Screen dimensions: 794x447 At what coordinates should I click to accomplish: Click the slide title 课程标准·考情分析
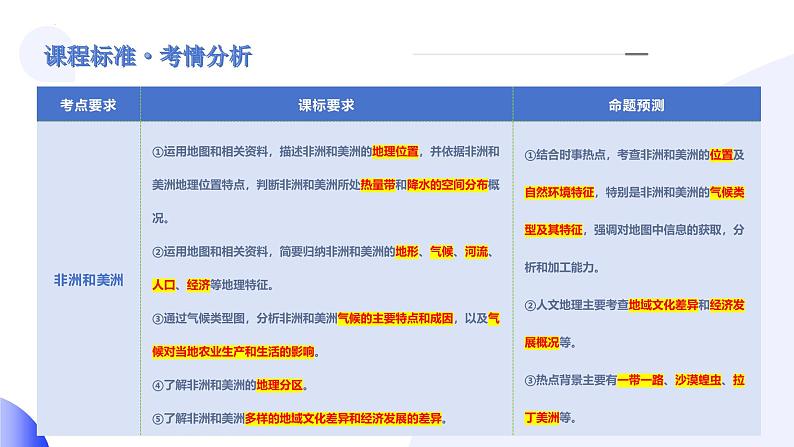coord(148,56)
